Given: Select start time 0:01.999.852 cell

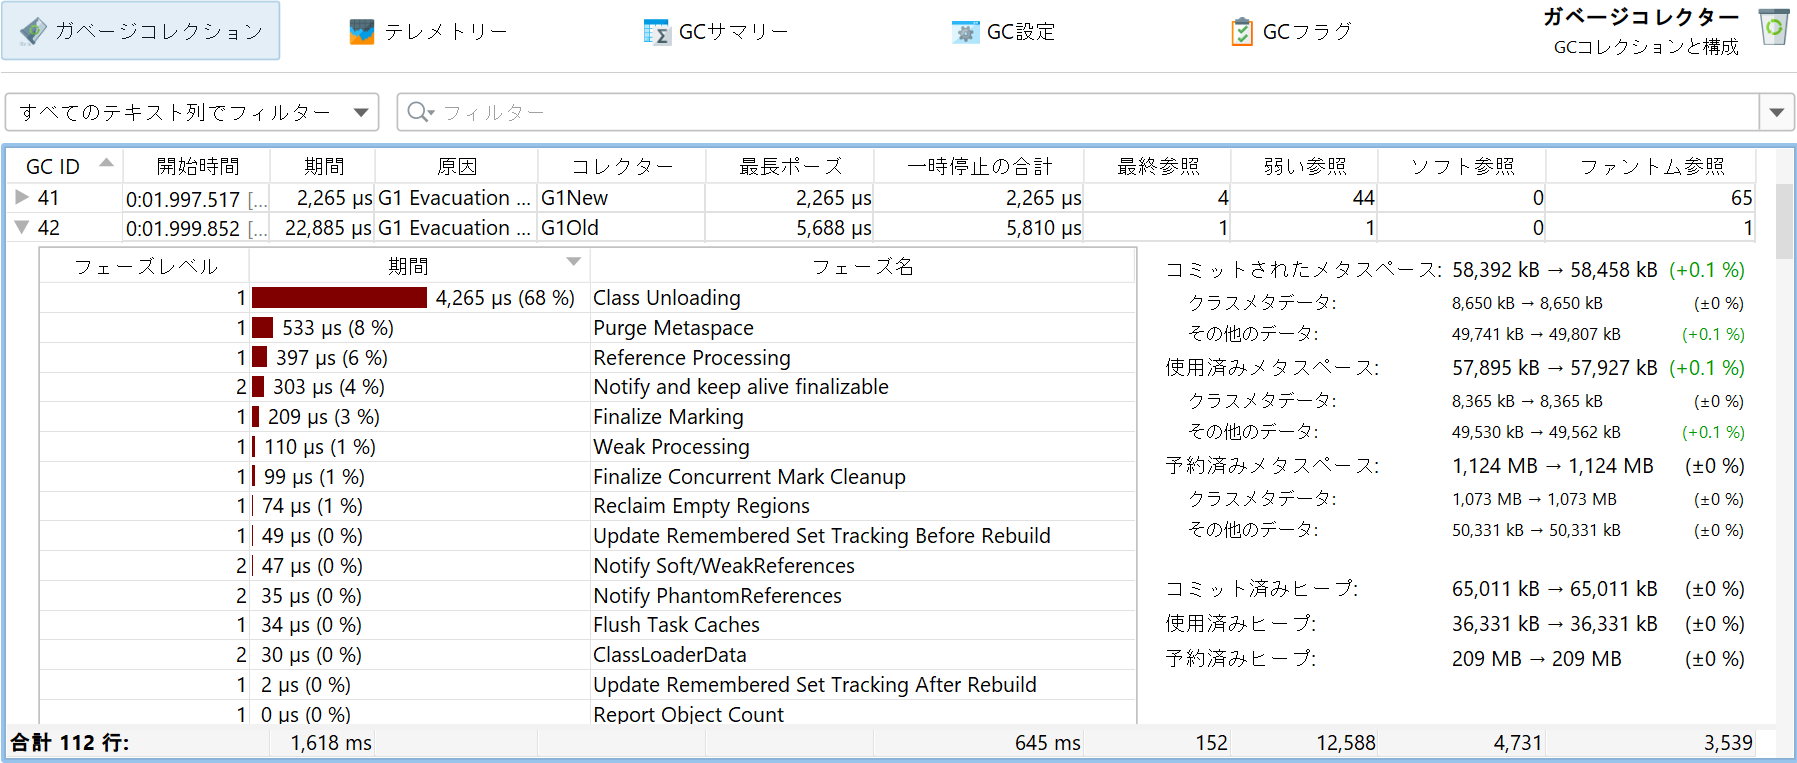Looking at the screenshot, I should point(198,228).
